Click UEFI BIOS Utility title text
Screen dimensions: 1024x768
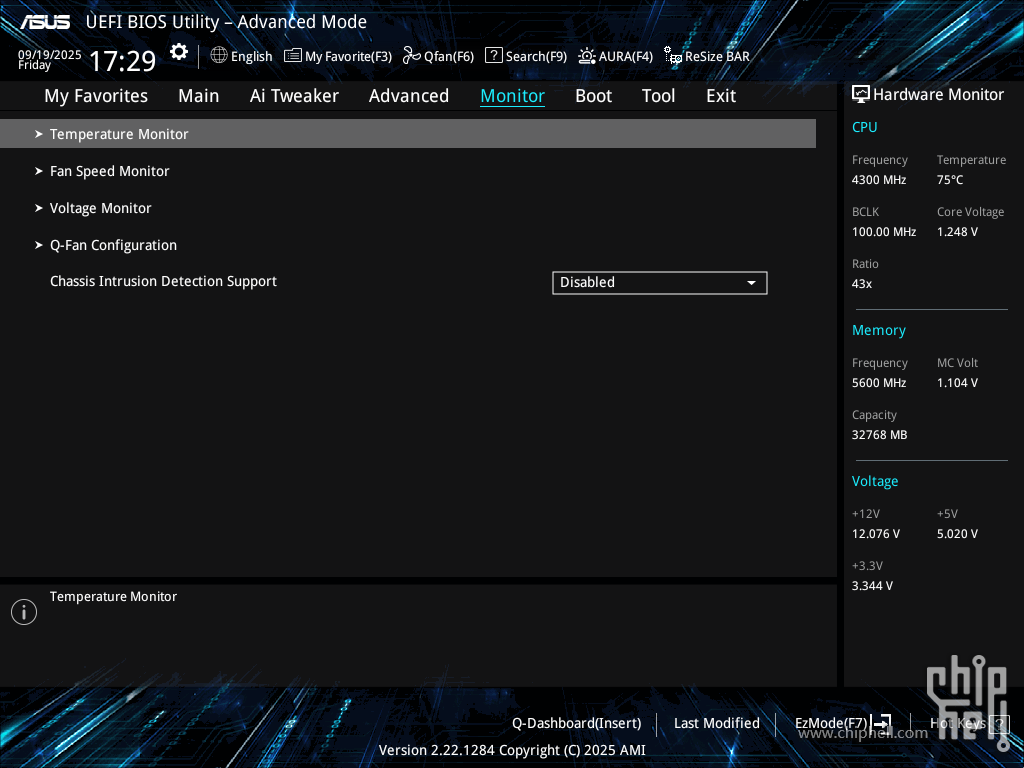pyautogui.click(x=226, y=22)
